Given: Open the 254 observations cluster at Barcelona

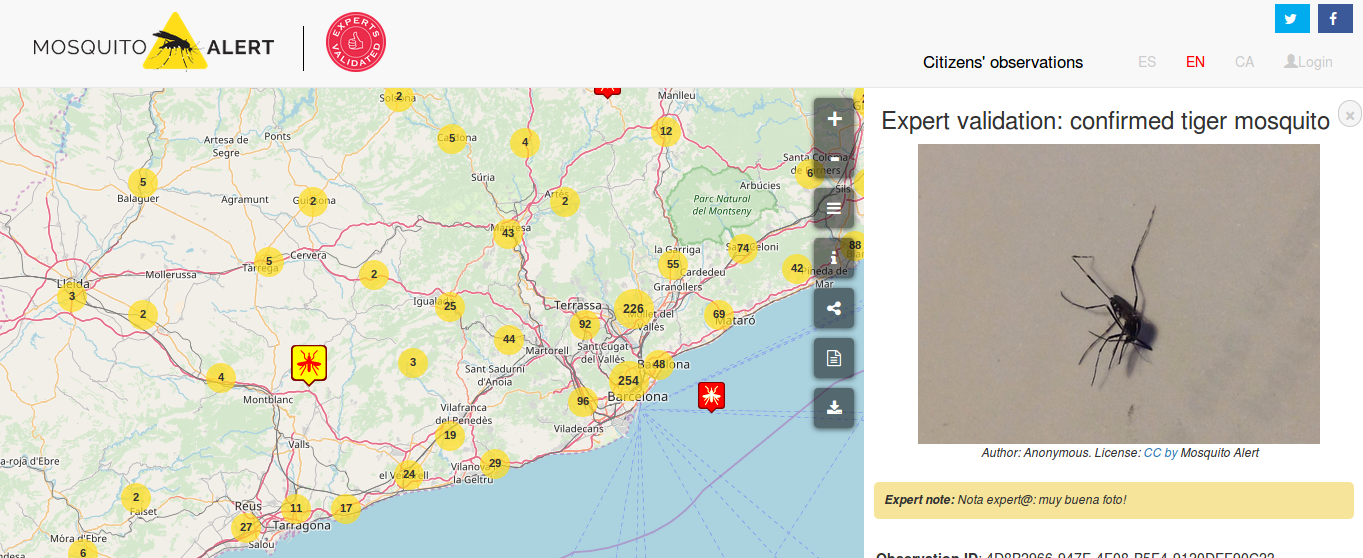Looking at the screenshot, I should tap(628, 380).
